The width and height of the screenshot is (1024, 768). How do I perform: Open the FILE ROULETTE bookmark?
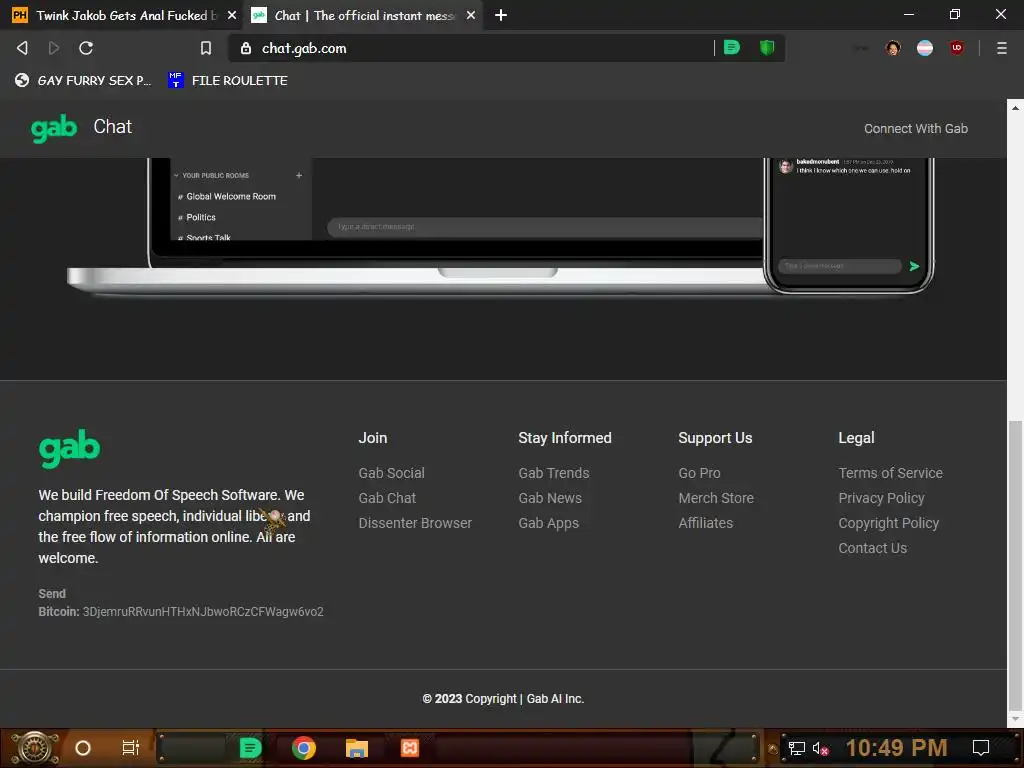point(228,80)
